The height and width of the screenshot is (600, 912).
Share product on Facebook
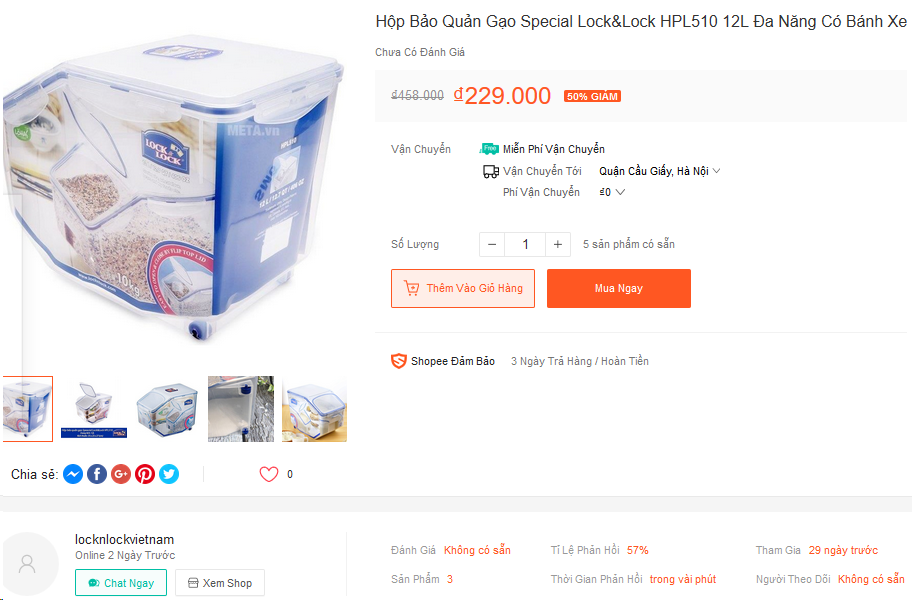97,474
